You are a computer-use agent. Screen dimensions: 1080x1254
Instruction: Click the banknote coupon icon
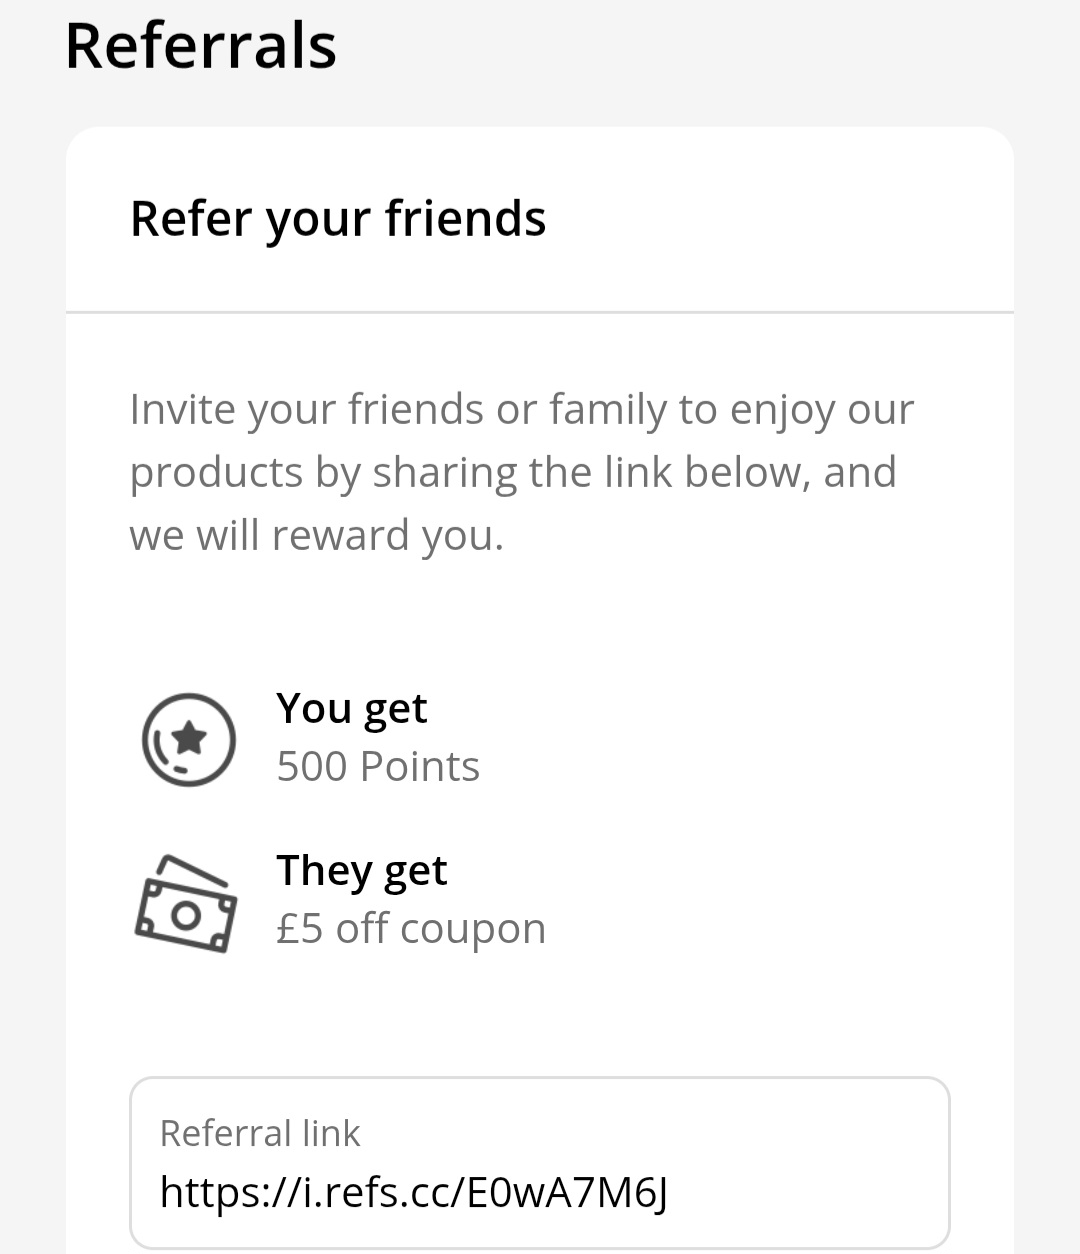tap(186, 904)
